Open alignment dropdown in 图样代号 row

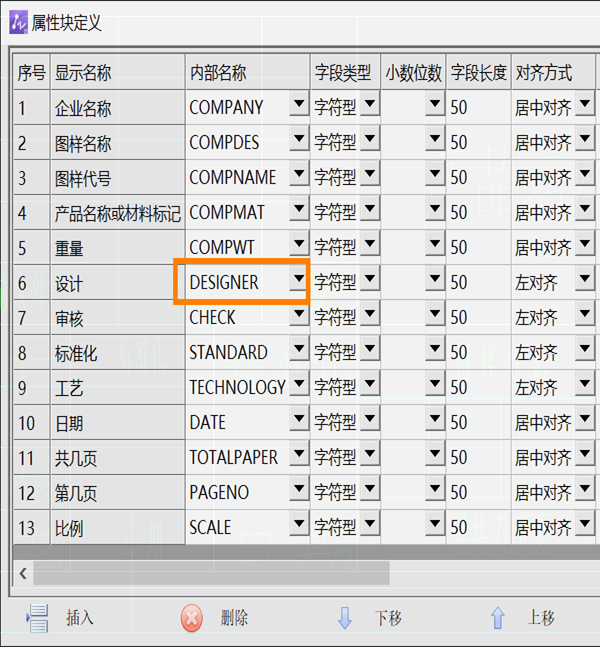pyautogui.click(x=585, y=174)
